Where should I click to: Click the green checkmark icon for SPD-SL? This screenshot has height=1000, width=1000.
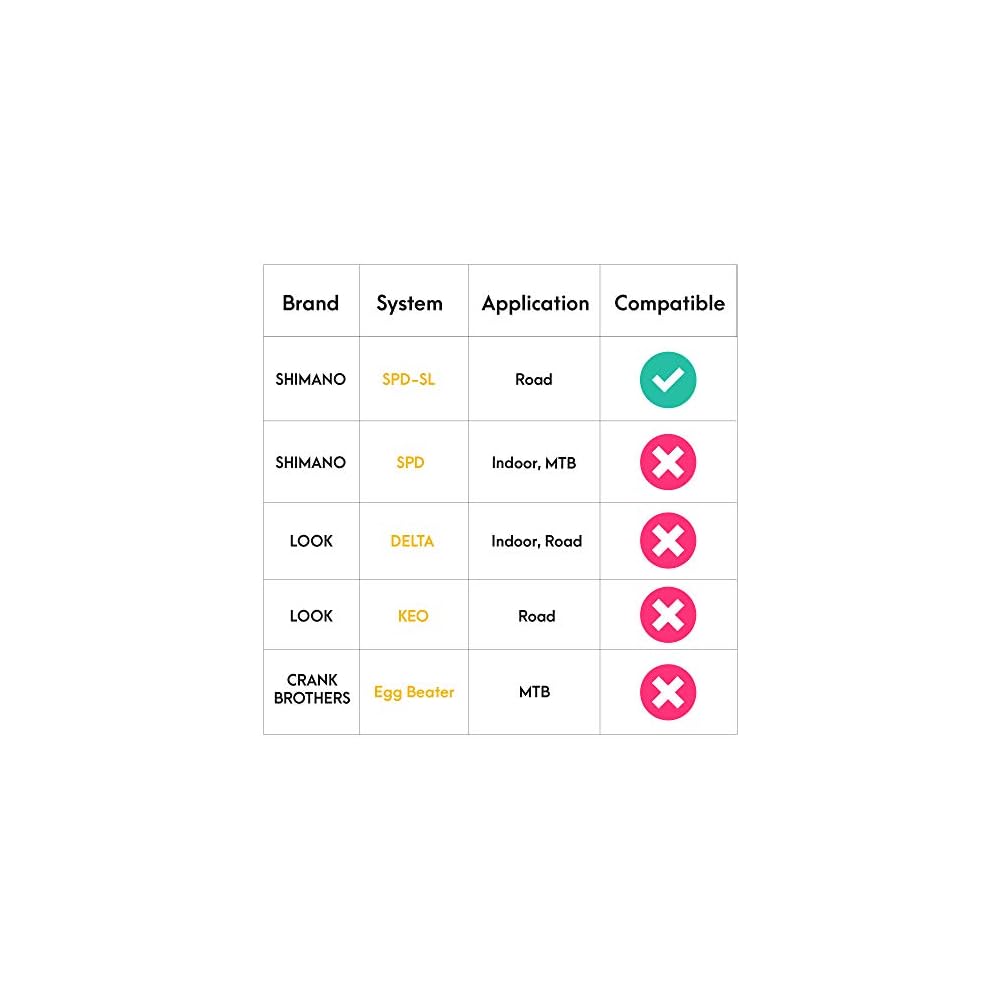pos(668,380)
